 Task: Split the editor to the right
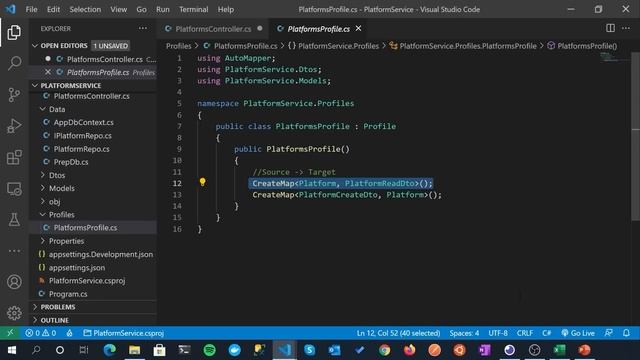click(x=610, y=28)
